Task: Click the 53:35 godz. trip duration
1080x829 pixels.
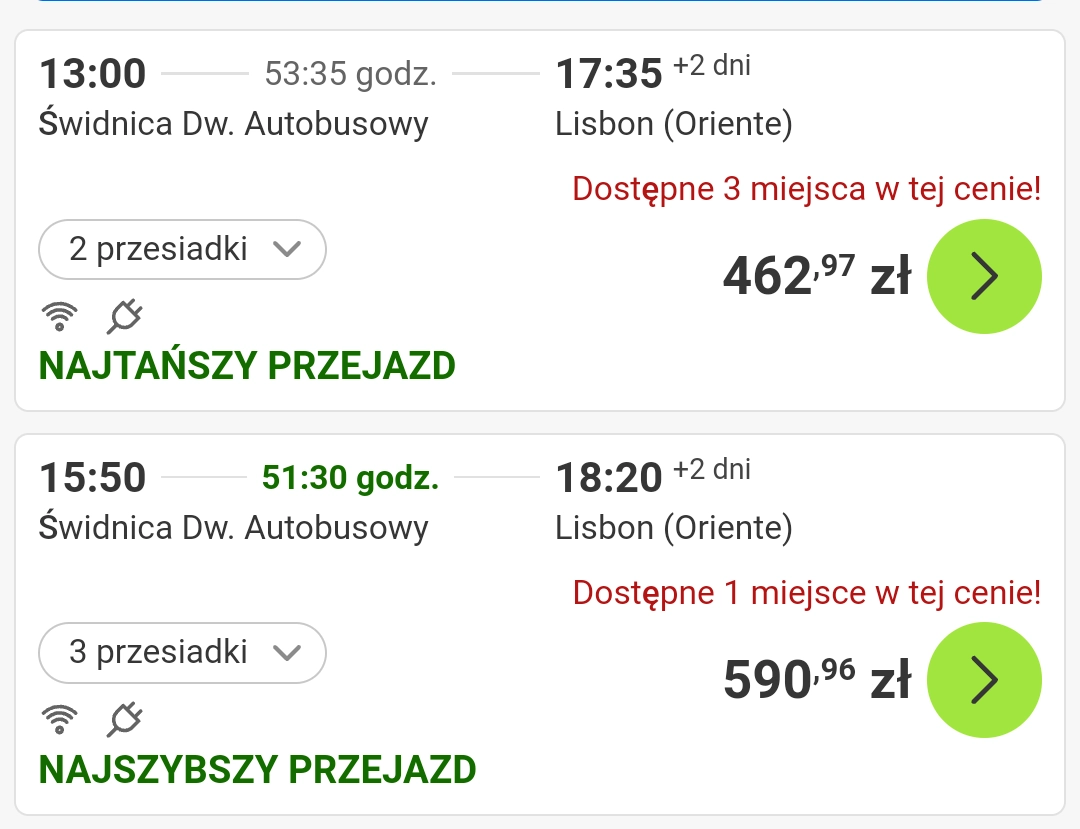Action: coord(350,74)
